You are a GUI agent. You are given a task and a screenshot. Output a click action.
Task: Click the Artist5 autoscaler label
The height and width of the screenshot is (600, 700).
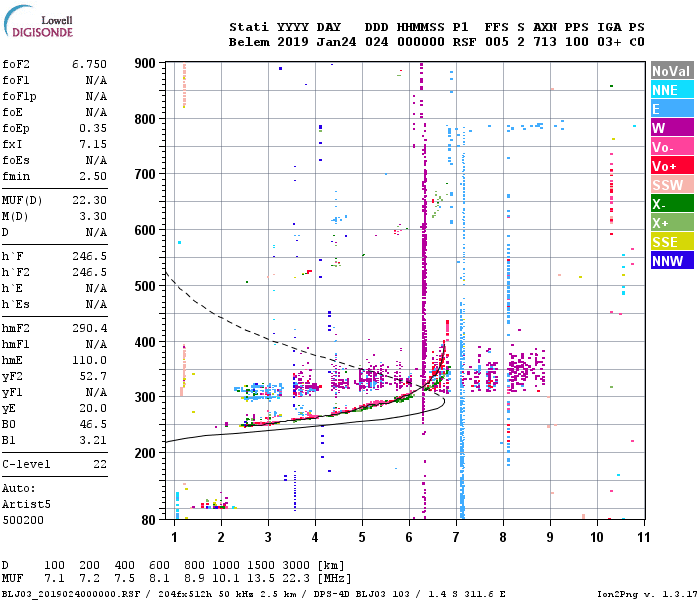(x=26, y=504)
